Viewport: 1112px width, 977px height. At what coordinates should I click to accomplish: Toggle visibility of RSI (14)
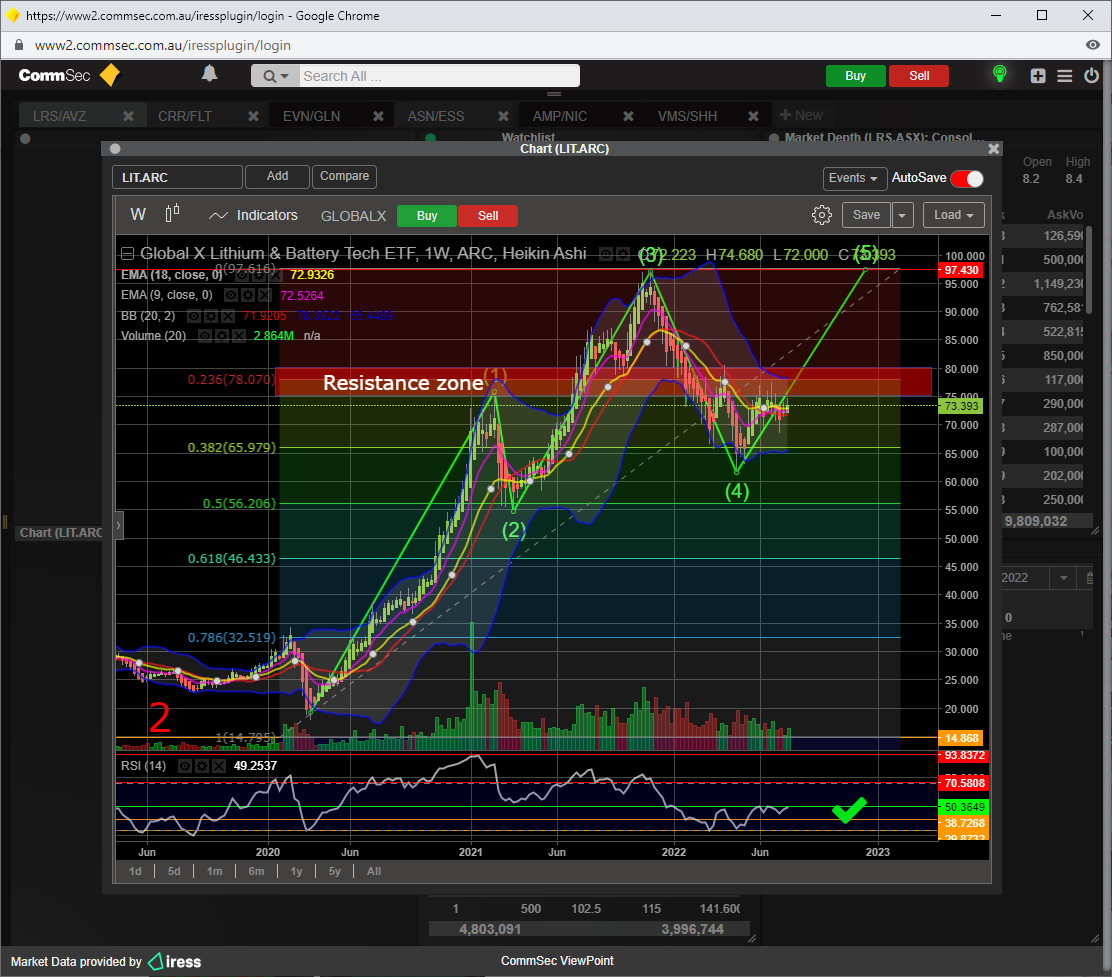click(x=184, y=766)
